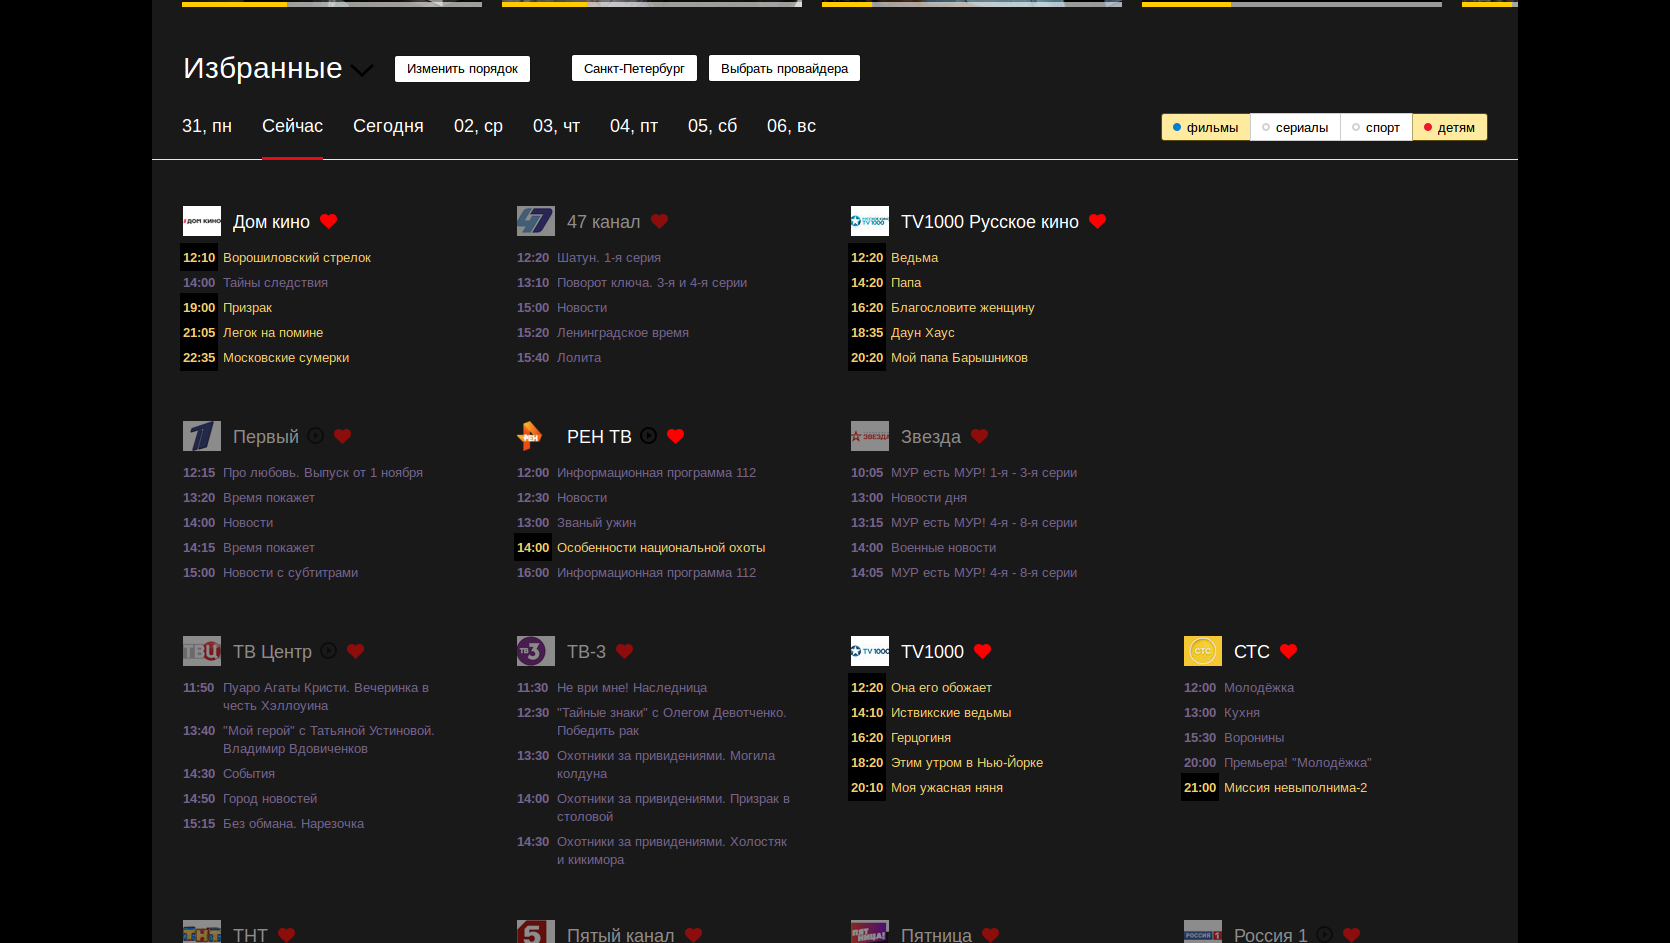
Task: Expand the Избранные dropdown arrow
Action: tap(362, 70)
